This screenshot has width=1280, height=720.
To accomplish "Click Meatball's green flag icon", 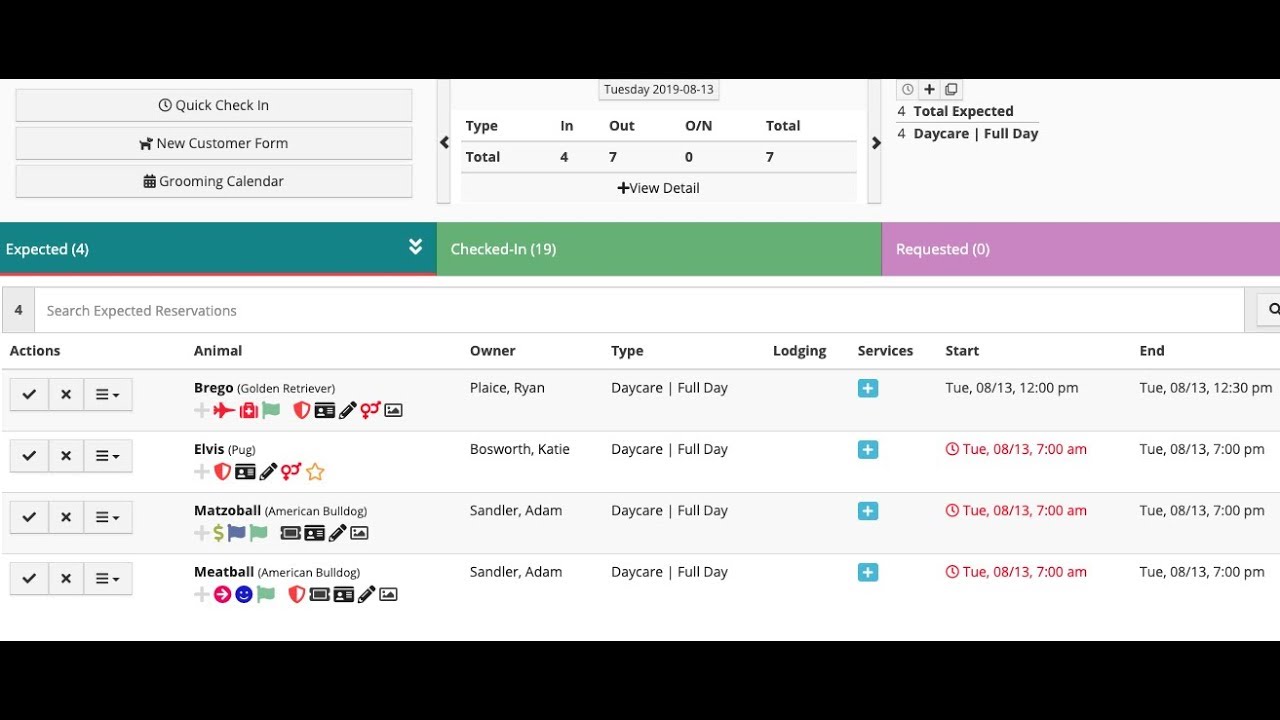I will tap(266, 594).
